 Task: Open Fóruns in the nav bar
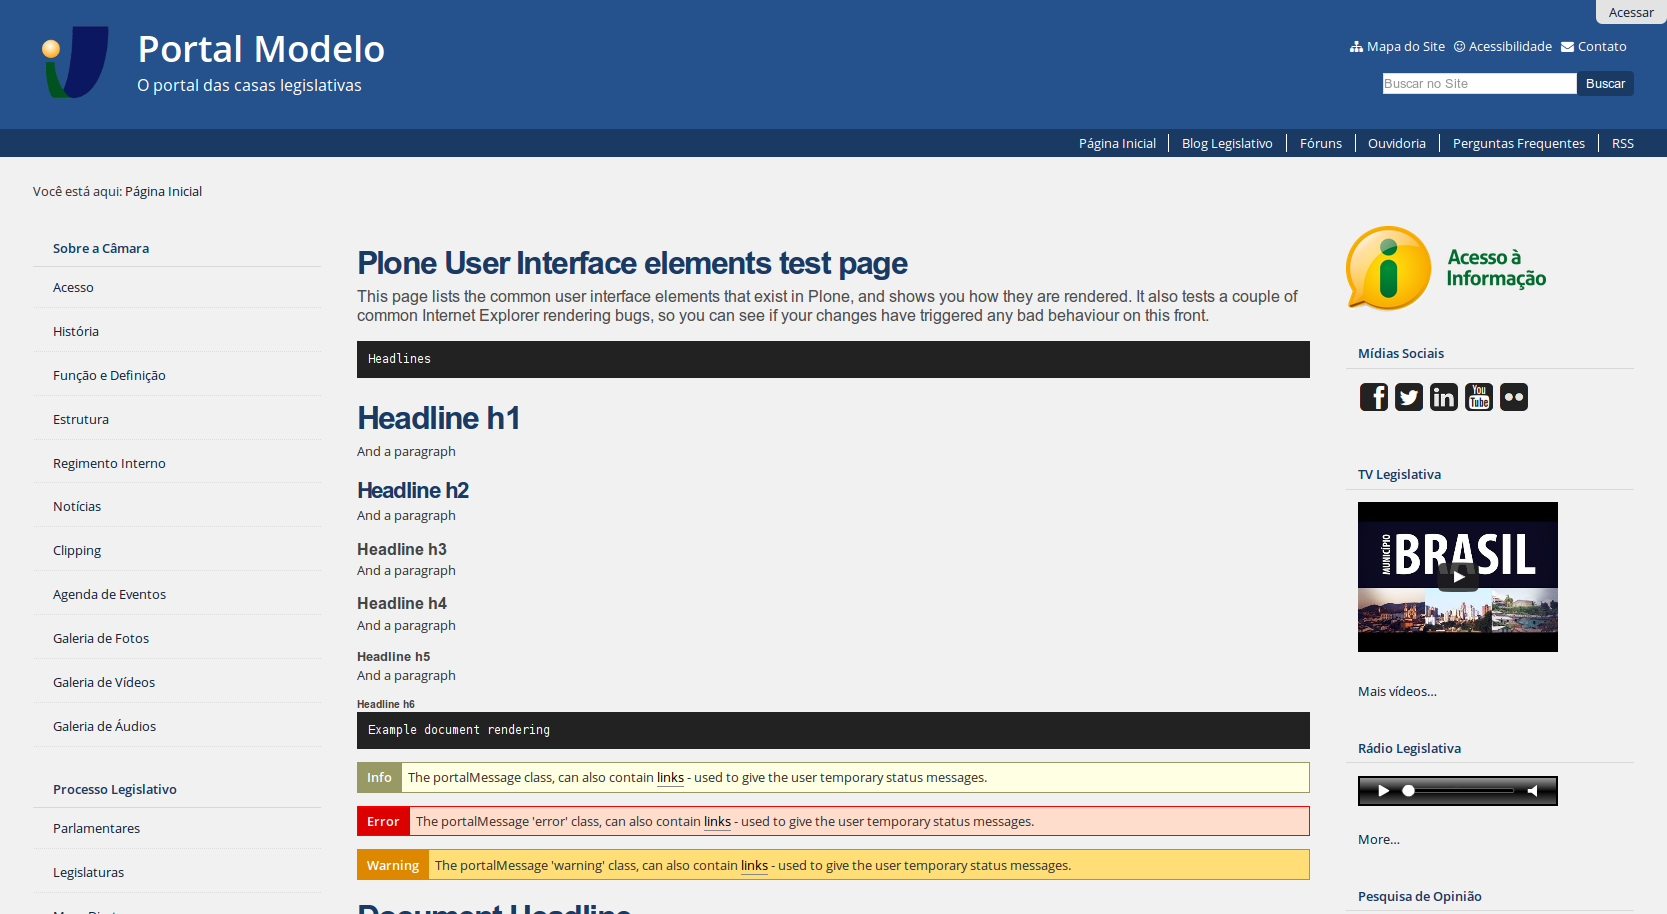coord(1321,143)
